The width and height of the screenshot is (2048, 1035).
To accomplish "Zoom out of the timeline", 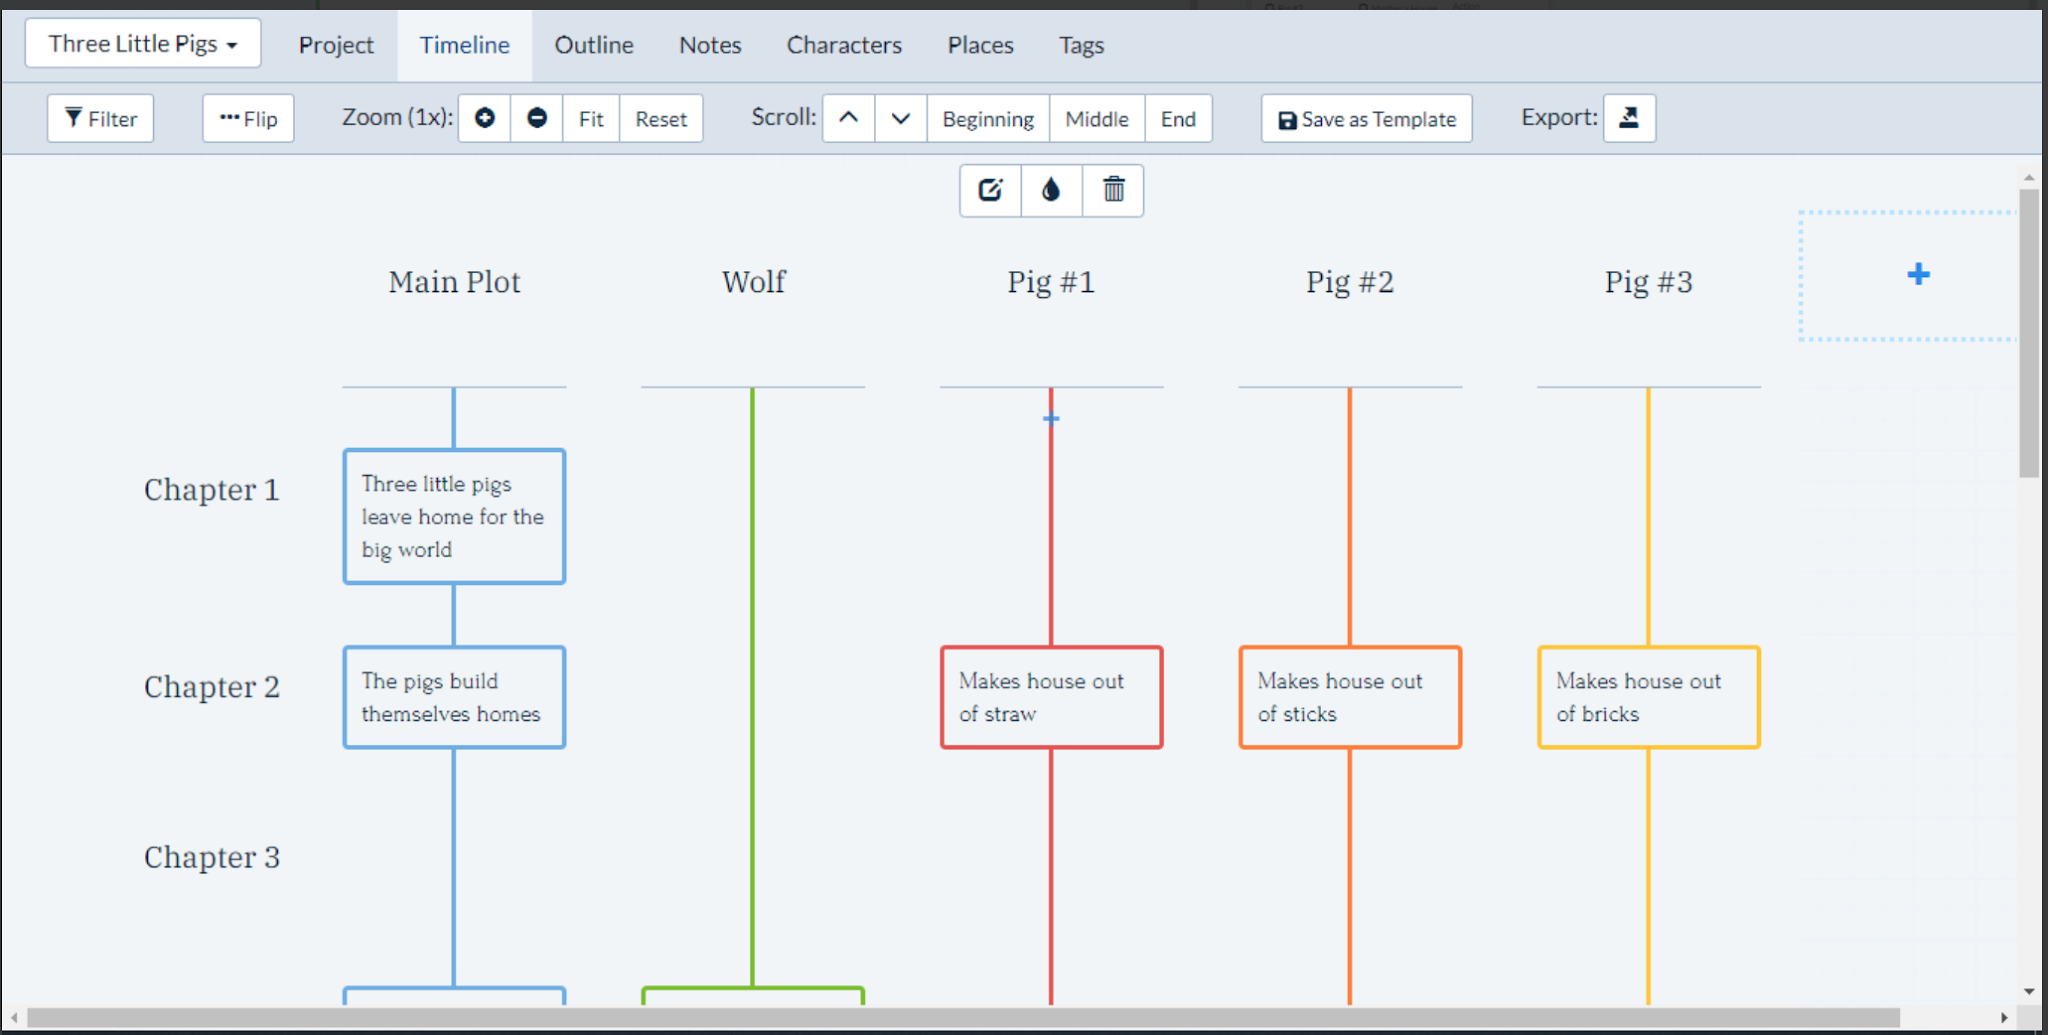I will [x=536, y=118].
